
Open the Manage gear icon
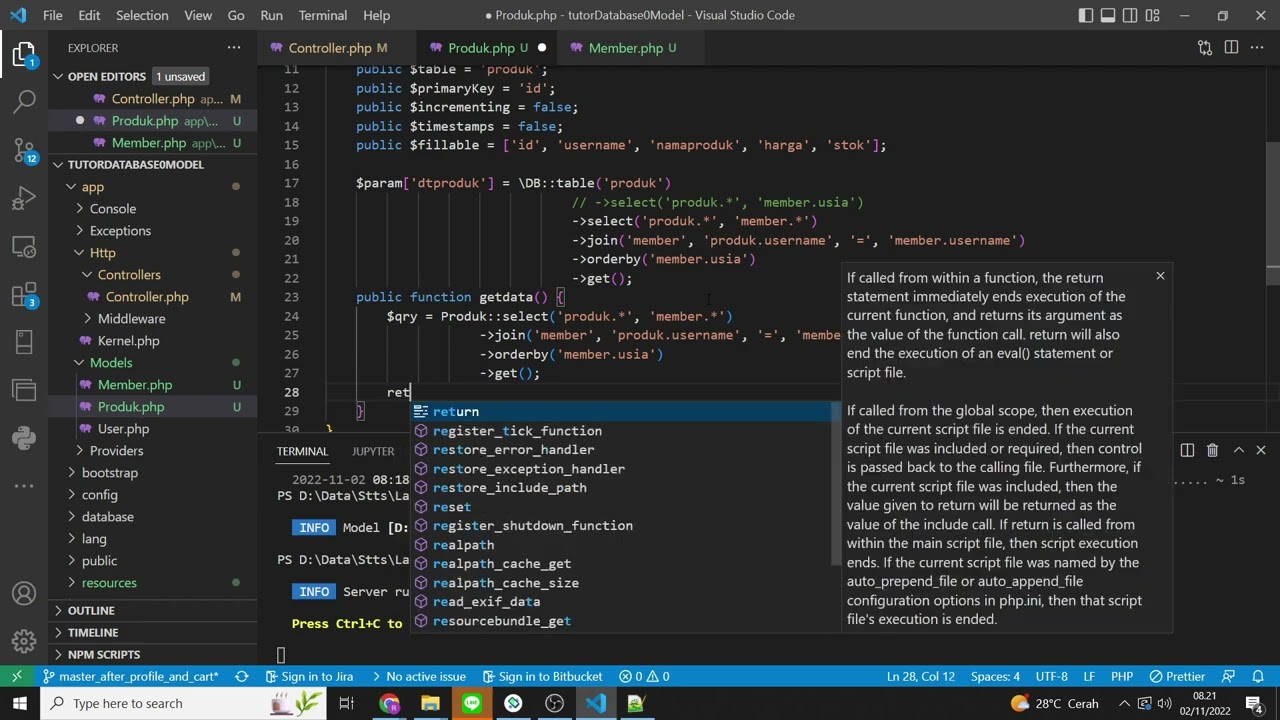pyautogui.click(x=24, y=641)
